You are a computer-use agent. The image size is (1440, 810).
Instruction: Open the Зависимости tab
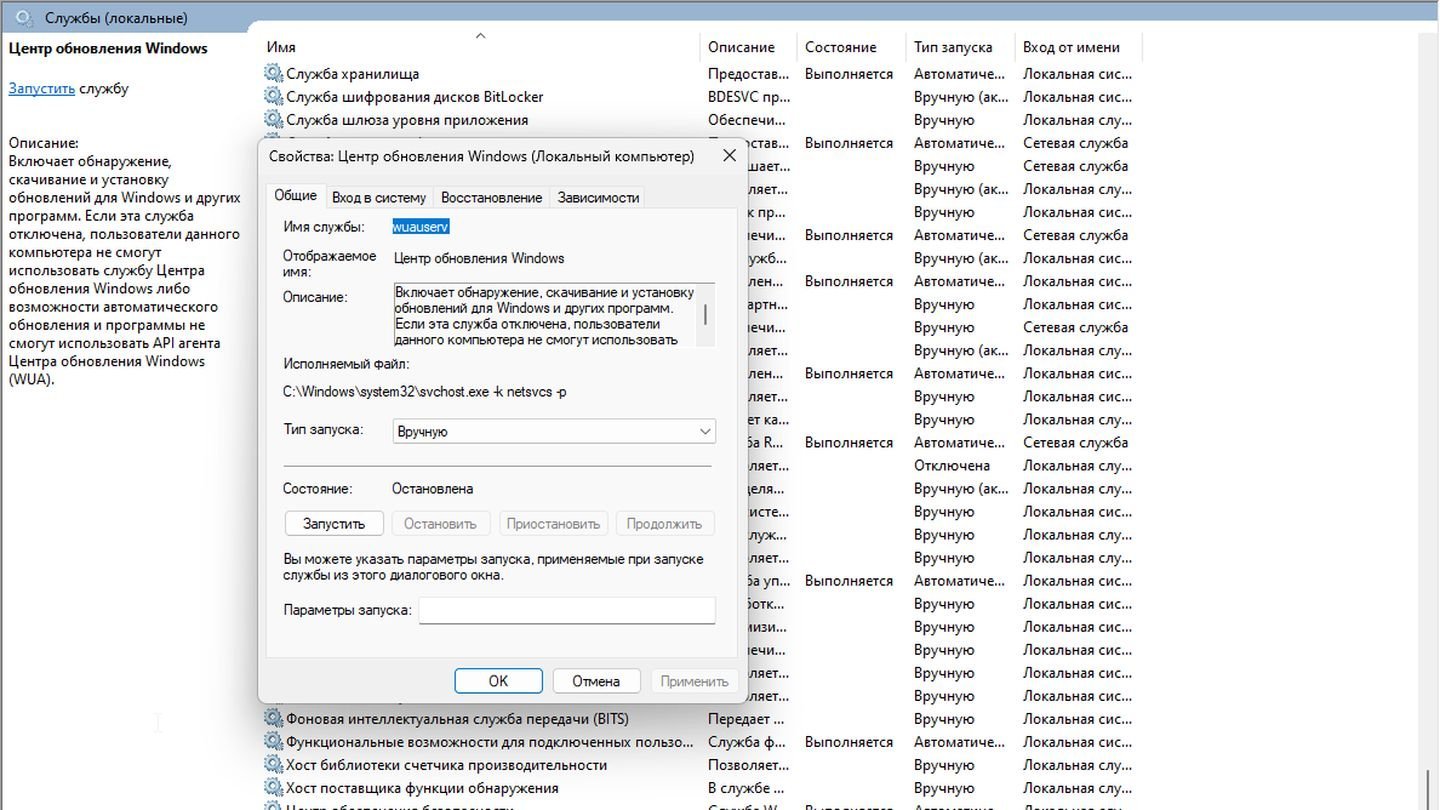pyautogui.click(x=598, y=197)
